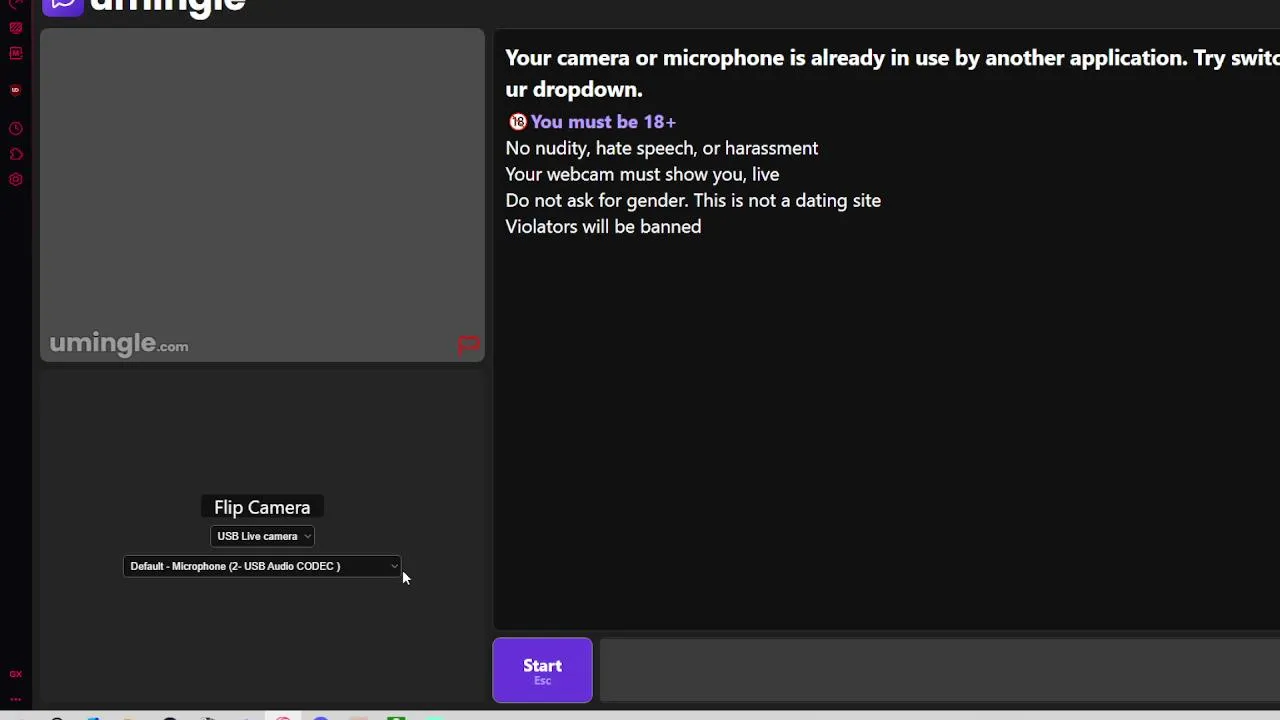Click "No nudity, hate speech, or harassment" line
1280x720 pixels.
pyautogui.click(x=661, y=148)
